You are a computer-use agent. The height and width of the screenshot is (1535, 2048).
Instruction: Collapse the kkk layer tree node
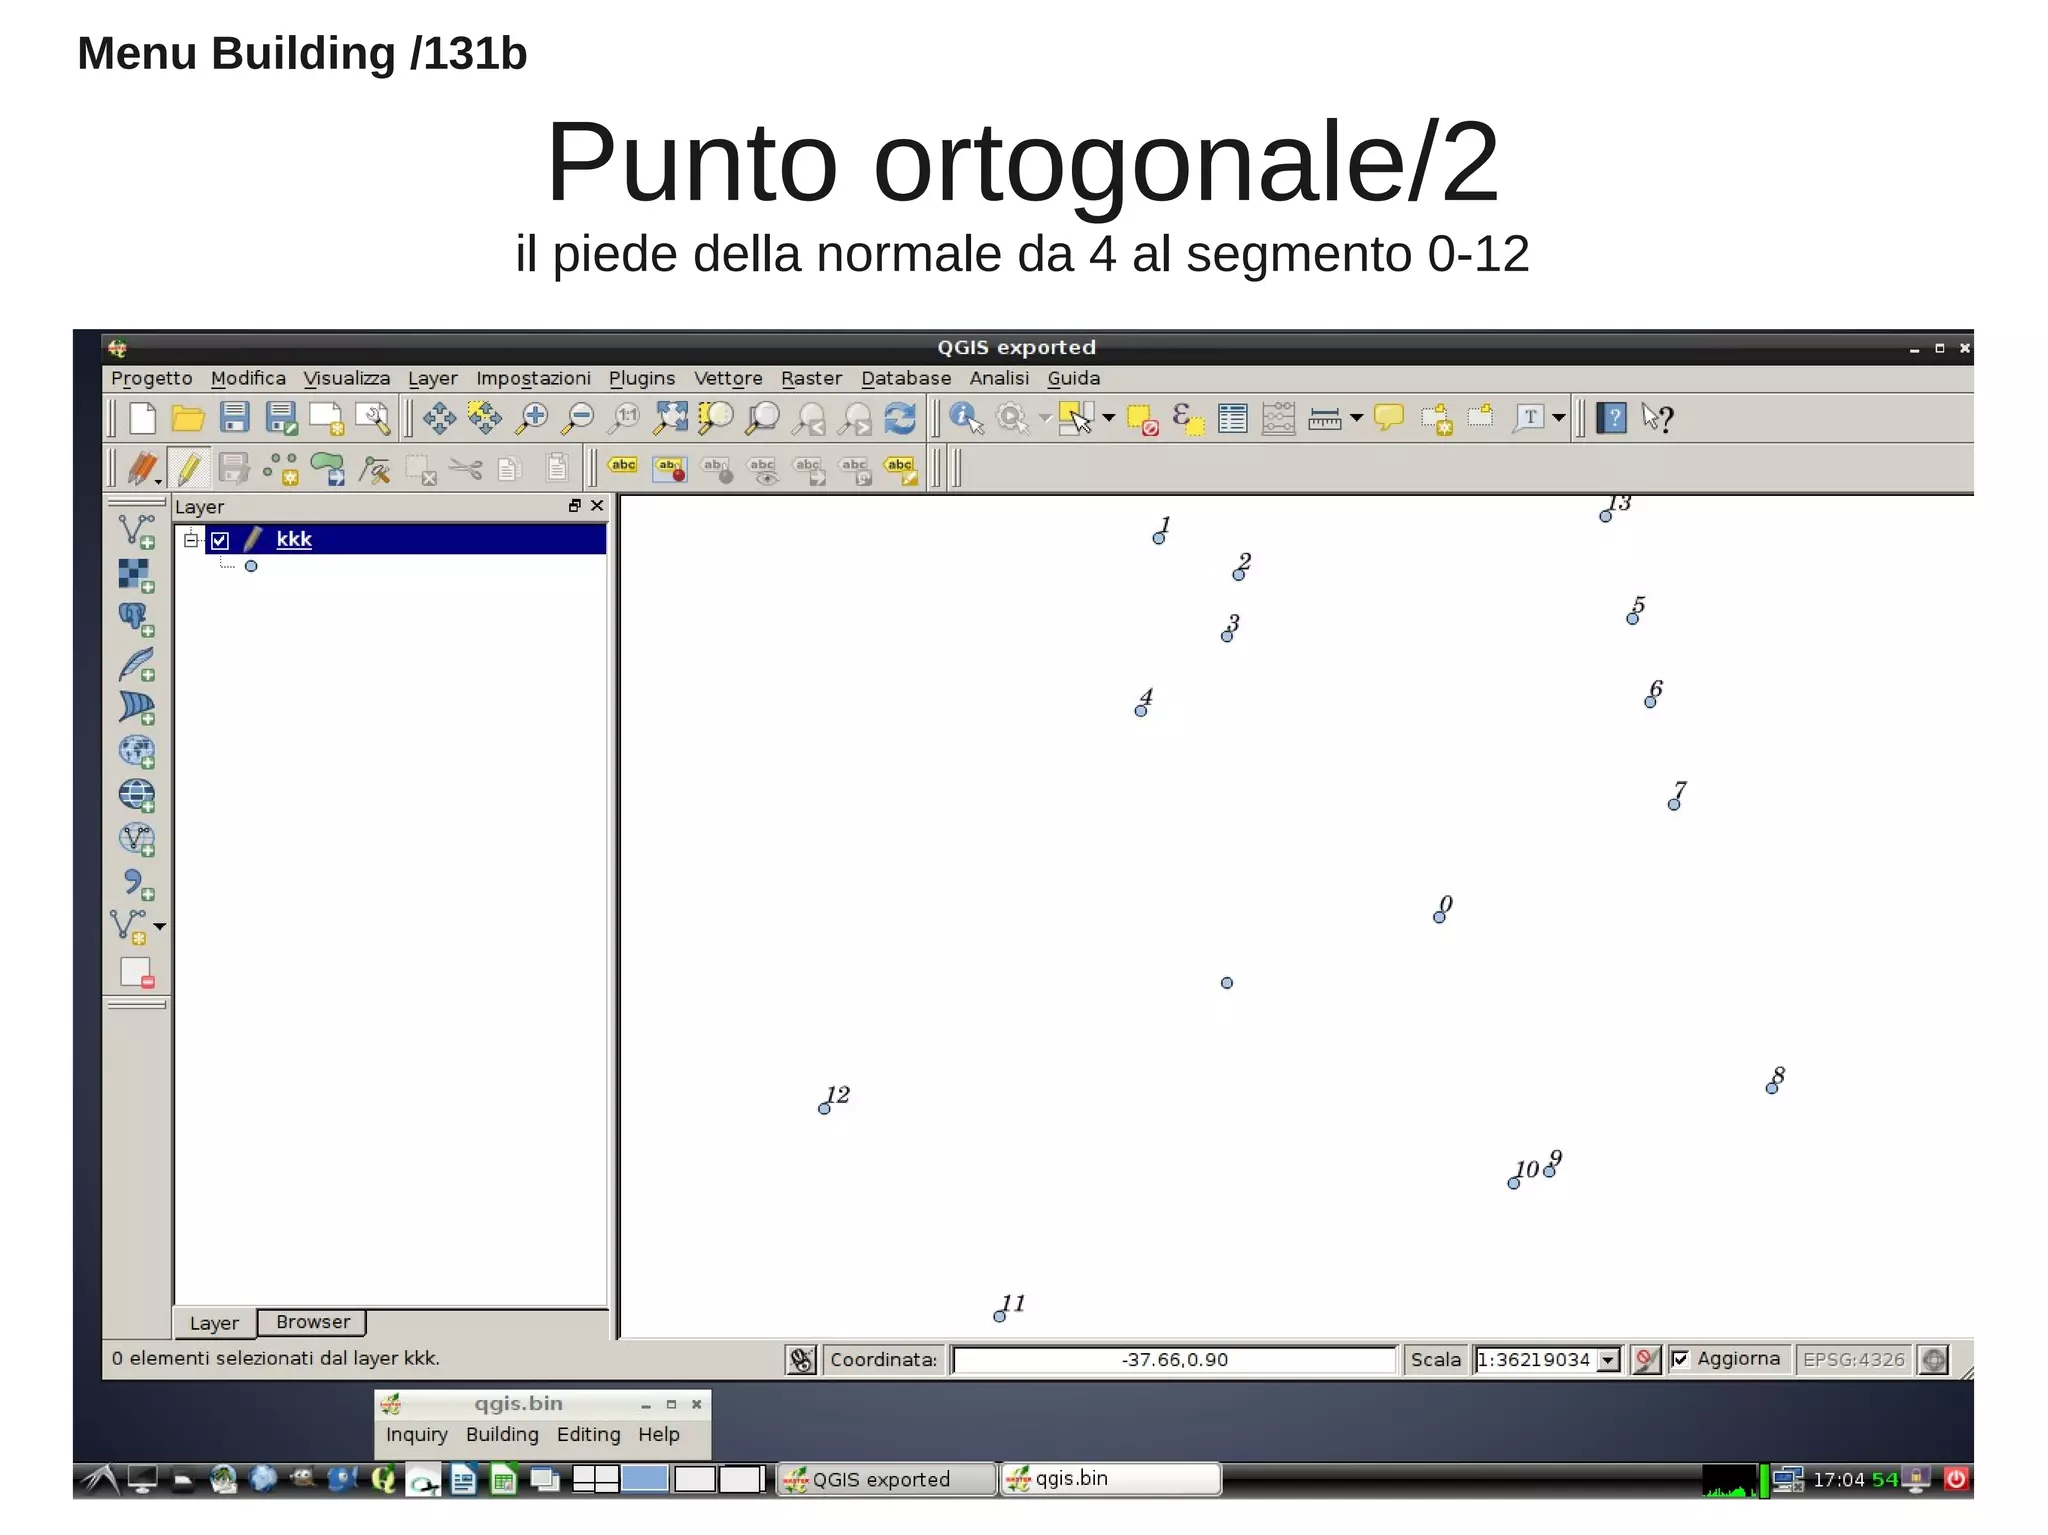190,540
